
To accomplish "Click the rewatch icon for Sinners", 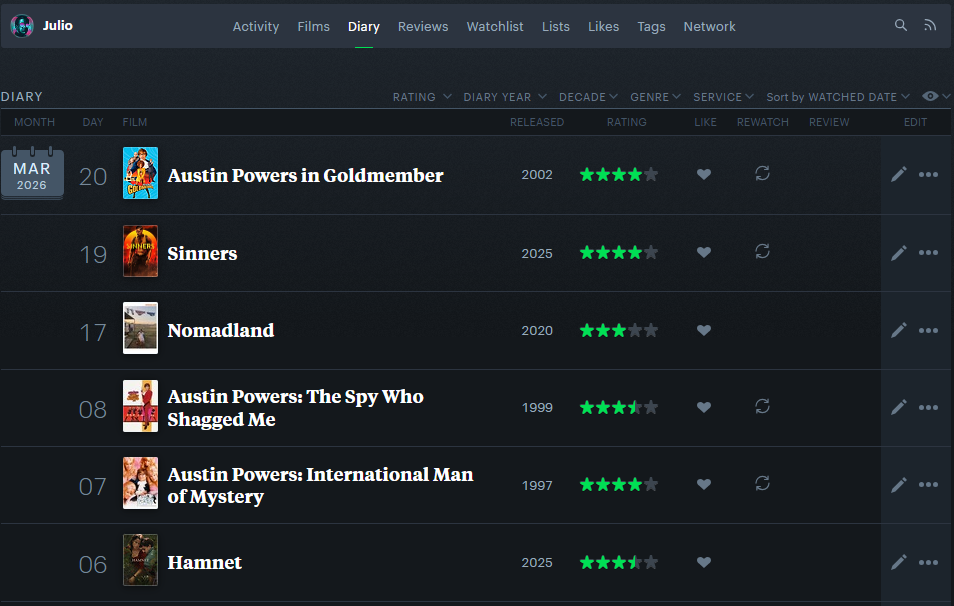I will tap(762, 251).
